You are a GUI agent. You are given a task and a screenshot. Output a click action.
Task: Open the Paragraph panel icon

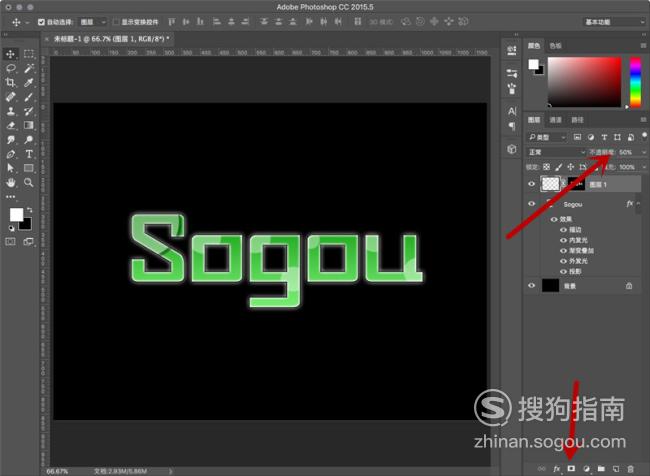coord(512,126)
